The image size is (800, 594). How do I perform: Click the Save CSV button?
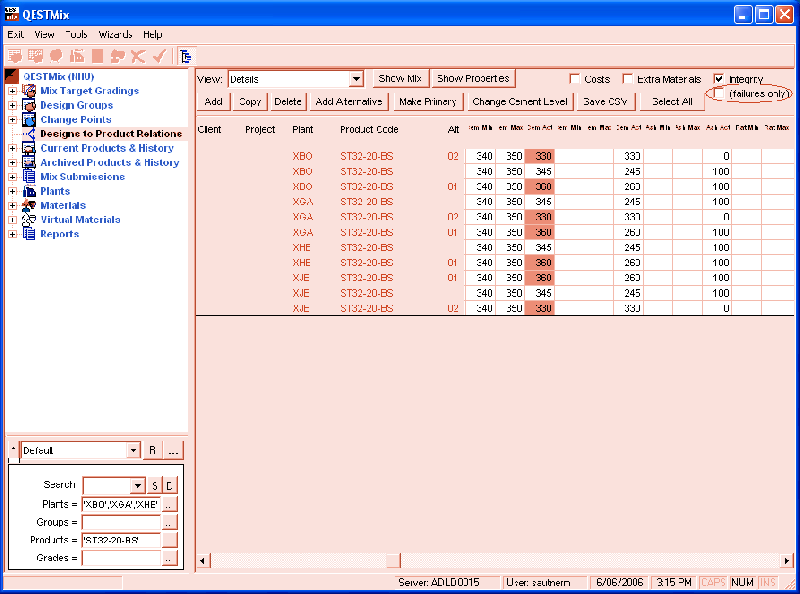click(x=604, y=101)
